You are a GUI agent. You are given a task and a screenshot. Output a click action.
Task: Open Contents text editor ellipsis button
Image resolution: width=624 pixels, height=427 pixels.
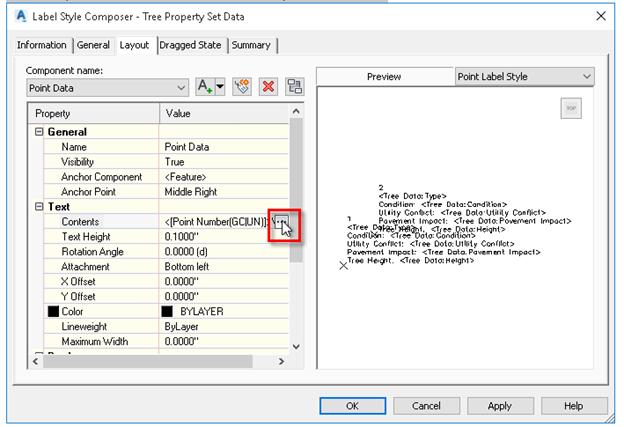coord(281,221)
